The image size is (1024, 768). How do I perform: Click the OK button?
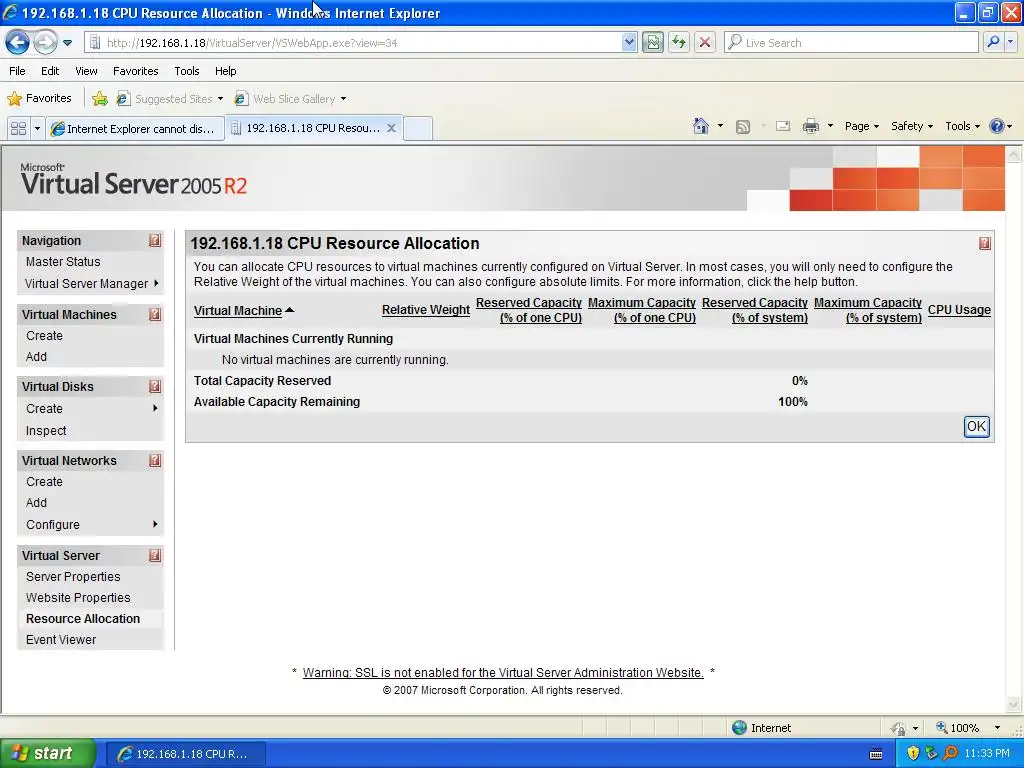tap(976, 426)
